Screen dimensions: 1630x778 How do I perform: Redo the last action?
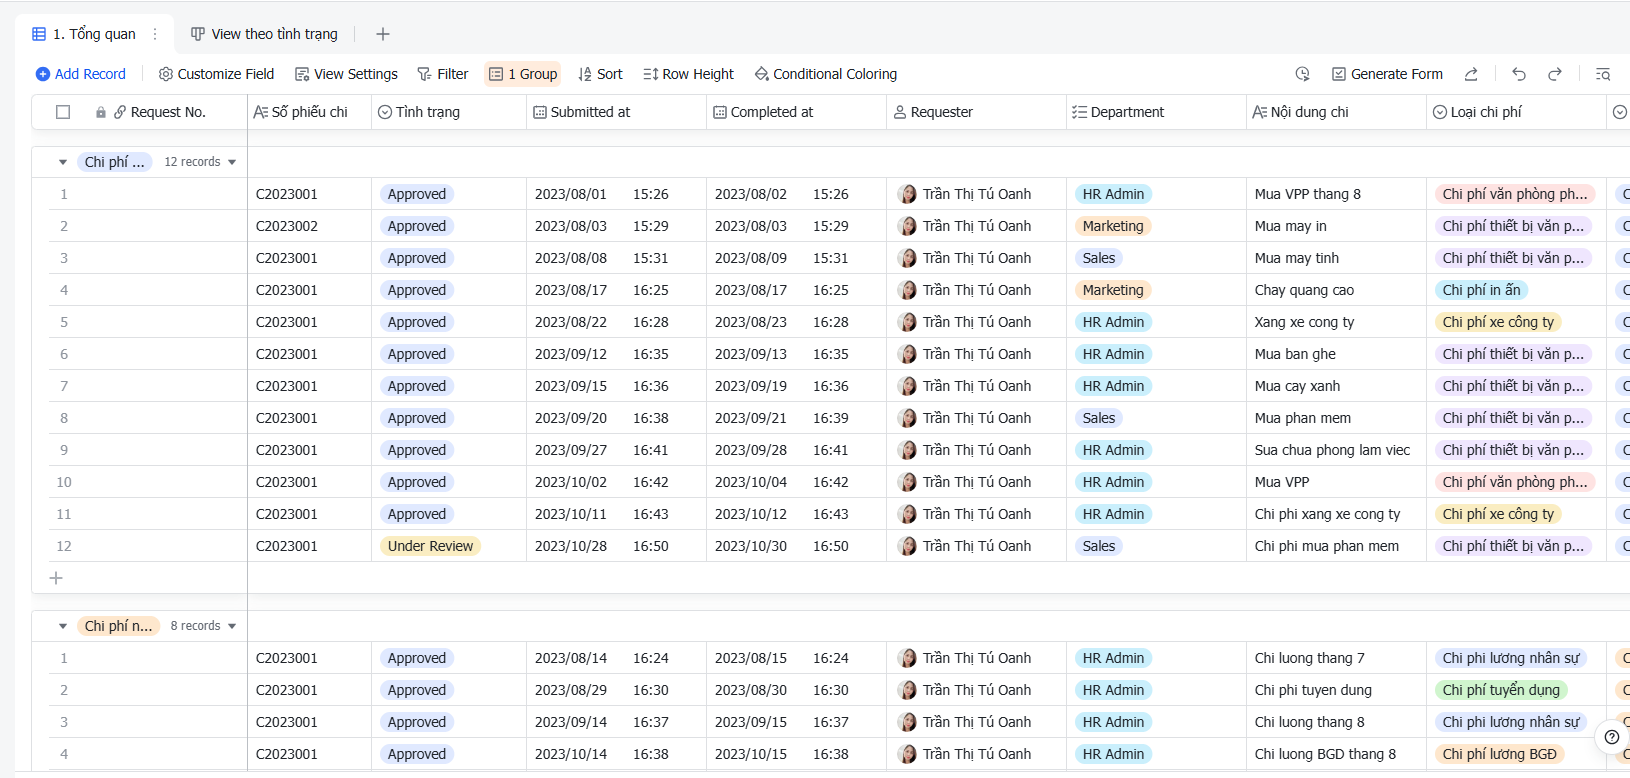click(1555, 74)
